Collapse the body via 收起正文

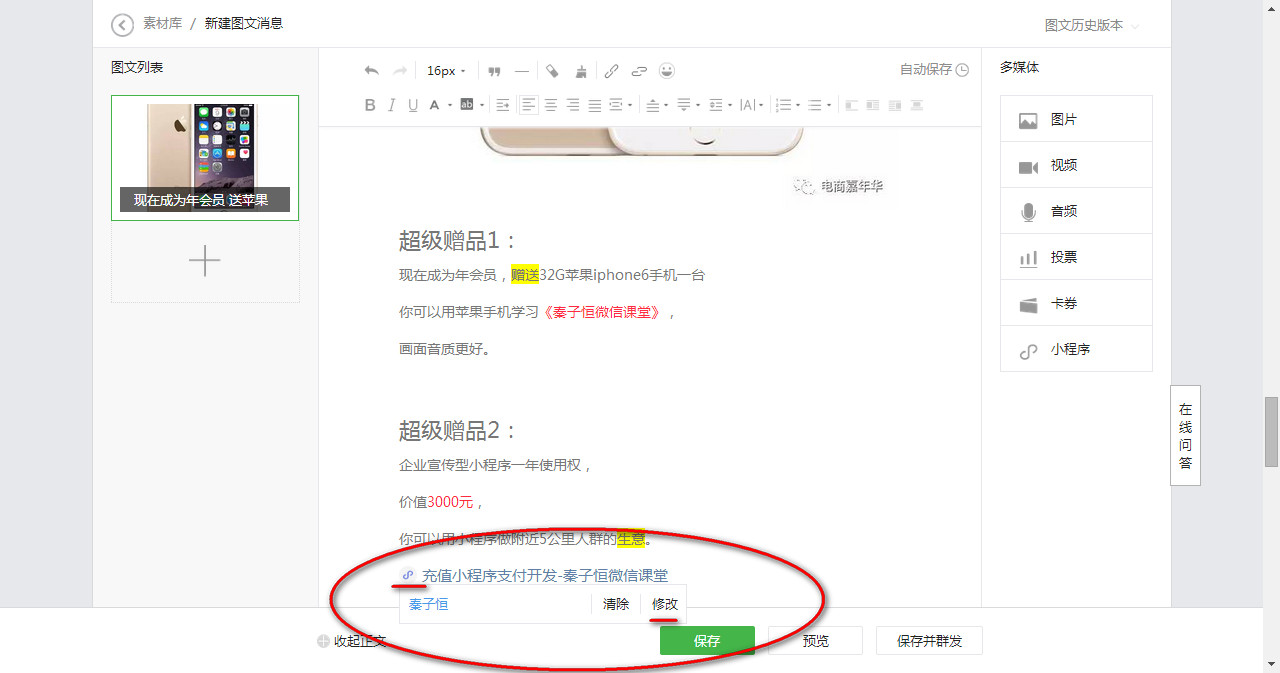tap(352, 641)
